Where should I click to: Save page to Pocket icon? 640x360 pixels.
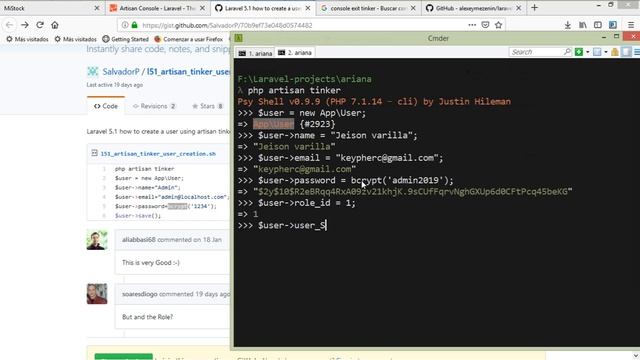pyautogui.click(x=485, y=25)
